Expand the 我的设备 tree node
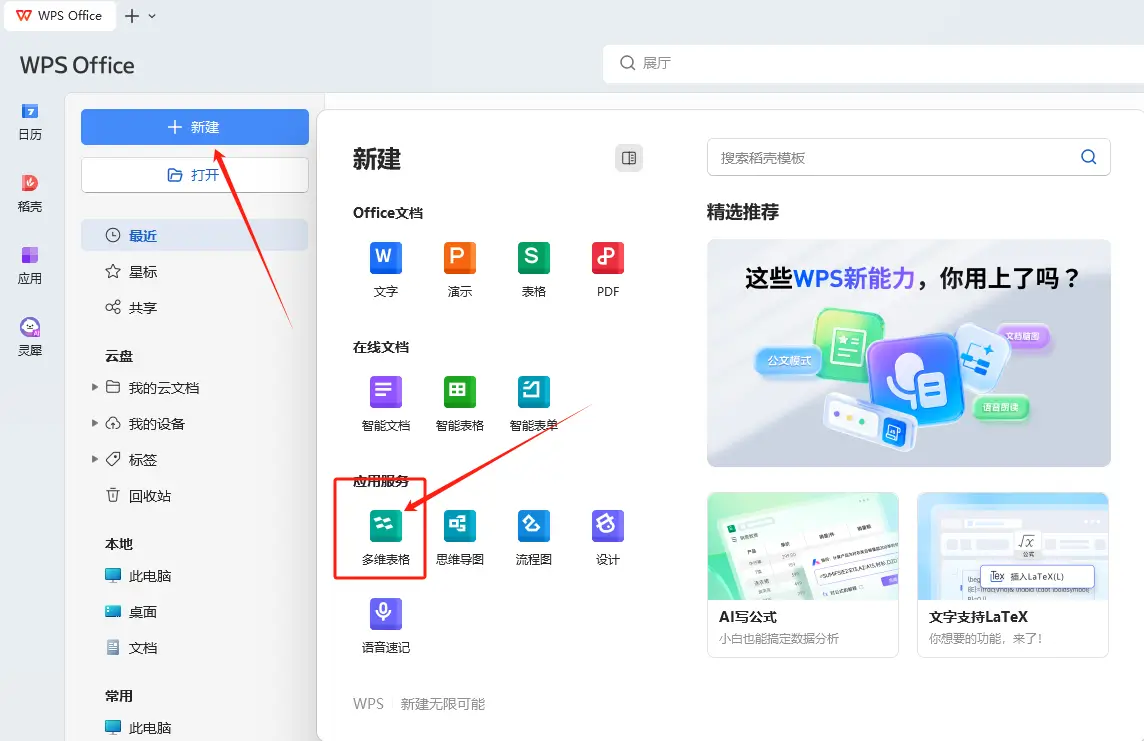This screenshot has height=741, width=1144. point(95,423)
